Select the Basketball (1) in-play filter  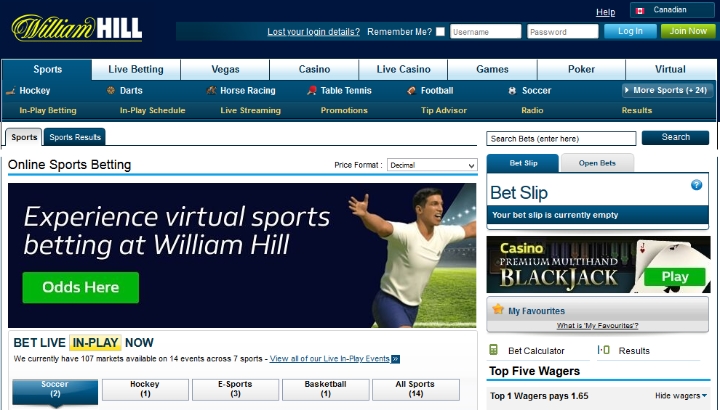[x=326, y=389]
